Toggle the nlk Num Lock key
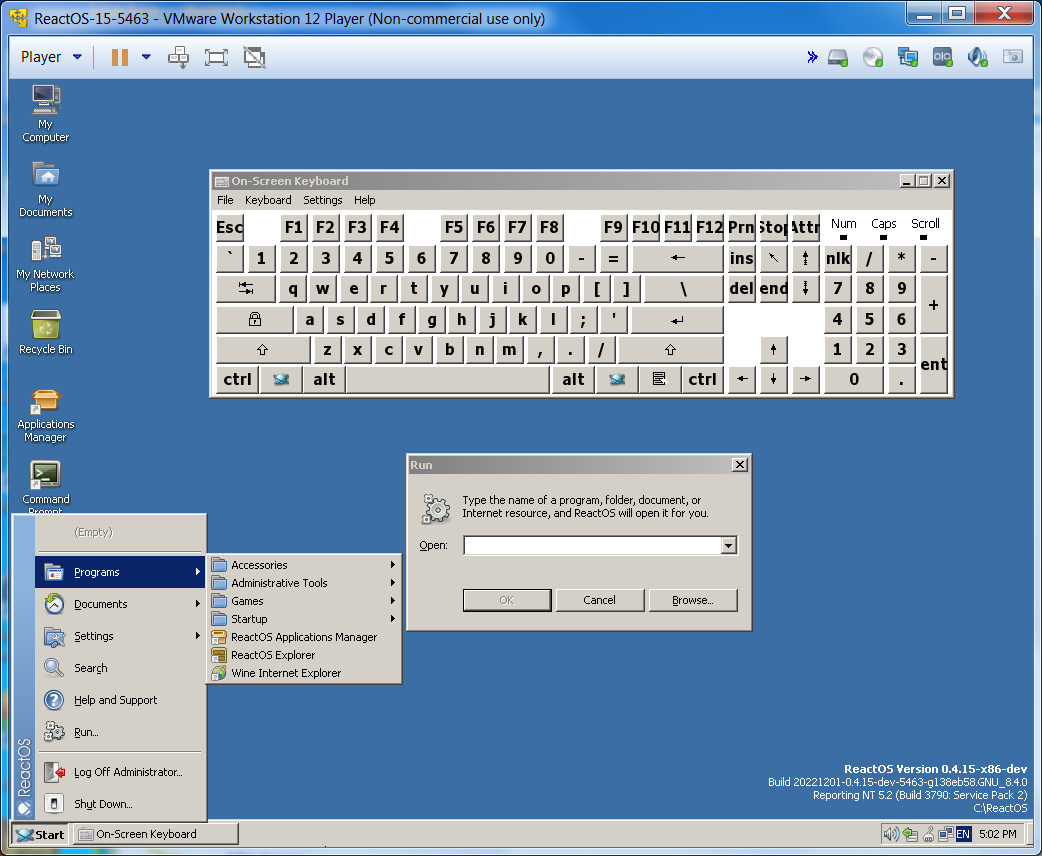1042x856 pixels. click(838, 258)
